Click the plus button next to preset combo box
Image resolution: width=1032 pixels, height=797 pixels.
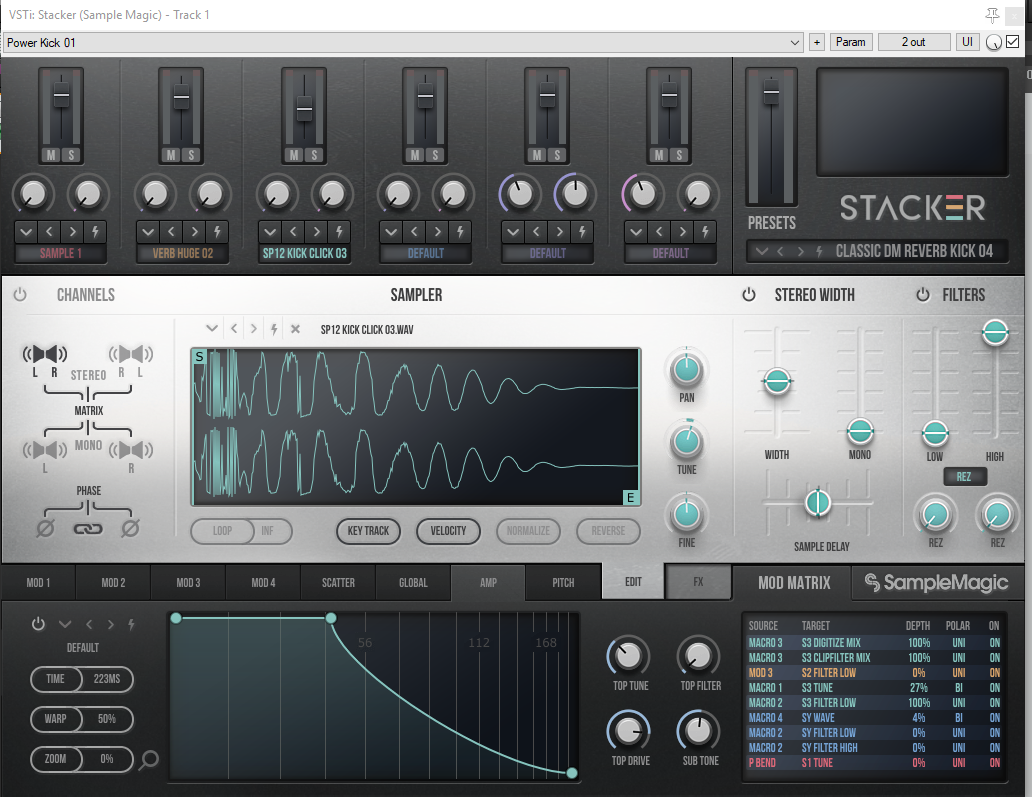tap(817, 42)
